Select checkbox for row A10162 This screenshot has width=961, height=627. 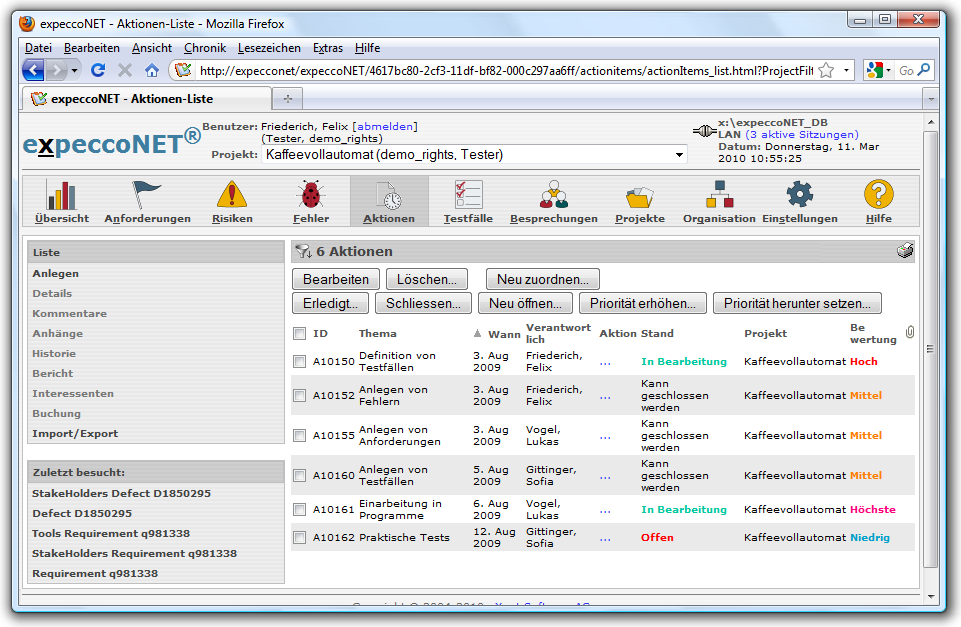coord(300,537)
